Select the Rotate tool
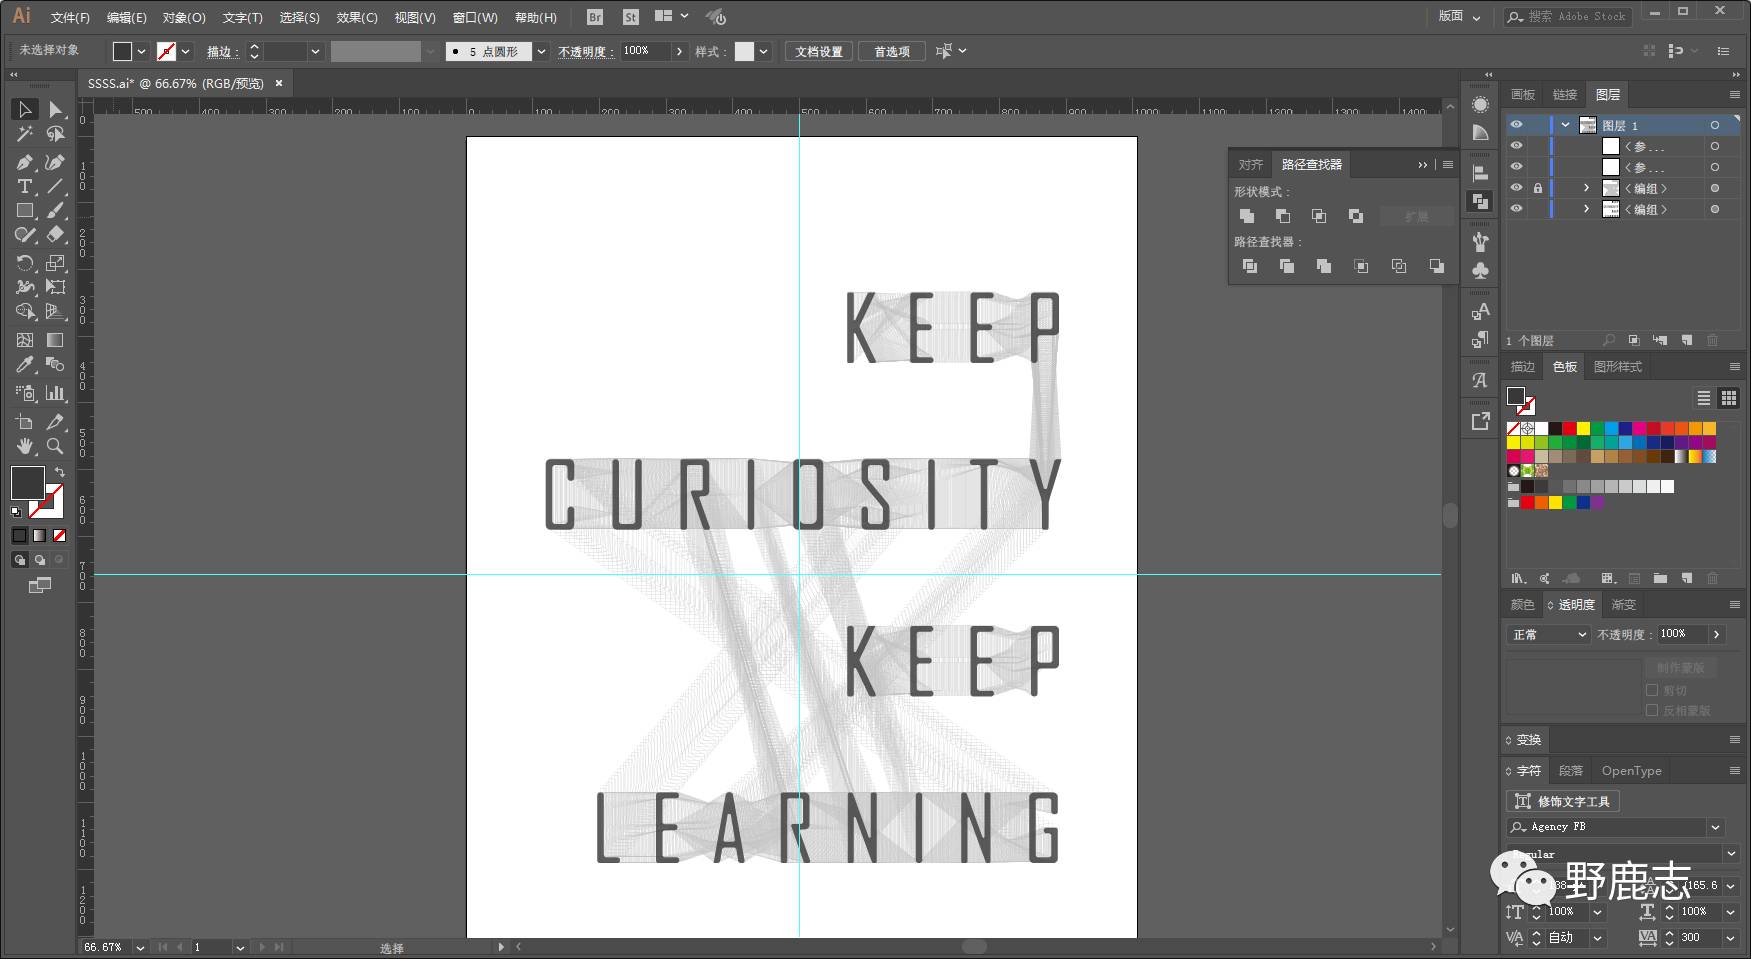Image resolution: width=1751 pixels, height=959 pixels. tap(25, 263)
